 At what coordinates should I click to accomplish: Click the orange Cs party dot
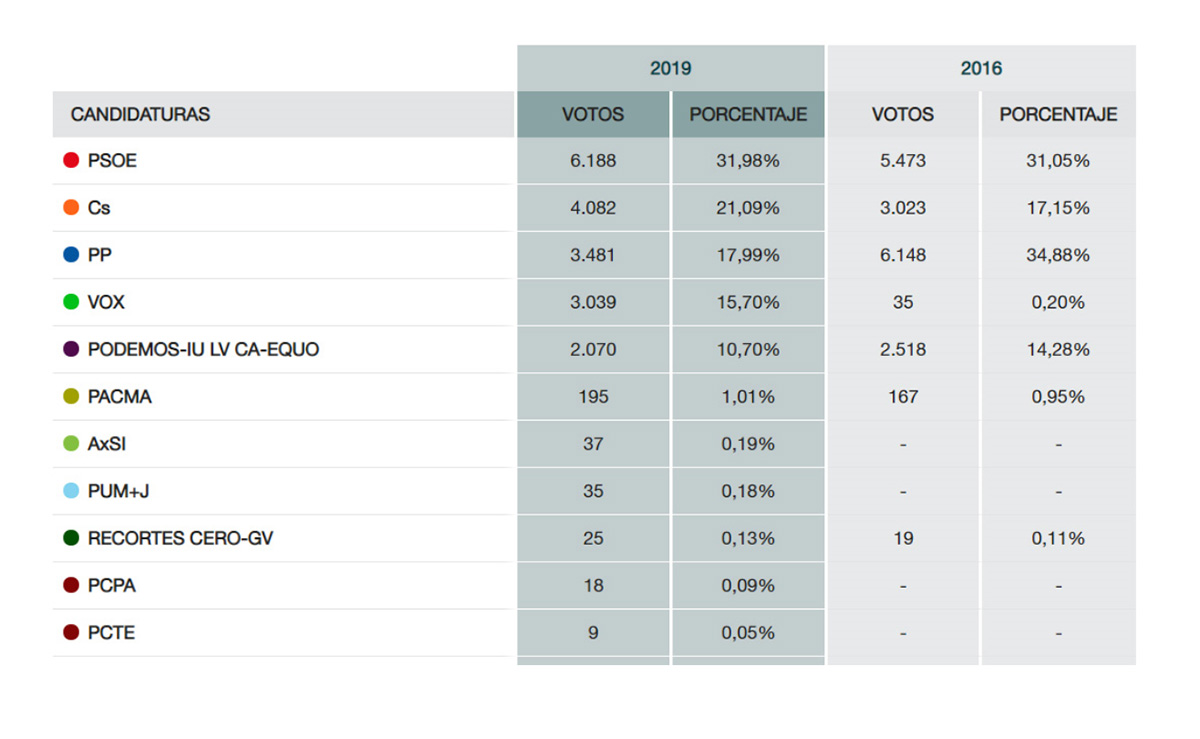coord(71,208)
